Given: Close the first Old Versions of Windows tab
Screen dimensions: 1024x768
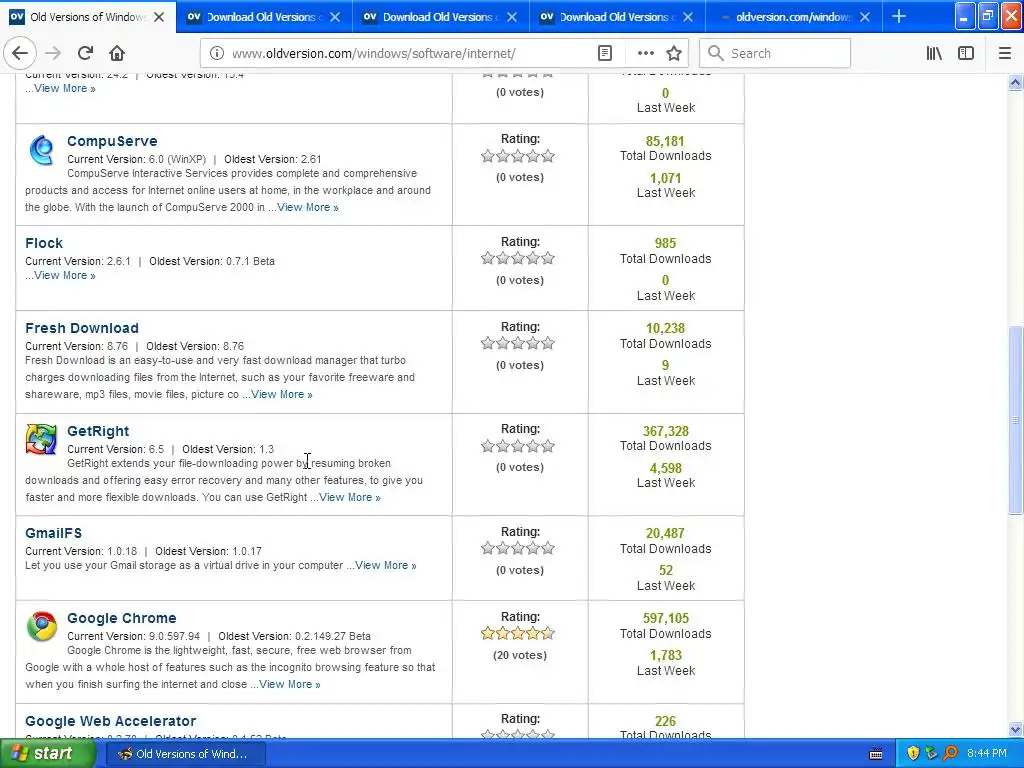Looking at the screenshot, I should [159, 17].
